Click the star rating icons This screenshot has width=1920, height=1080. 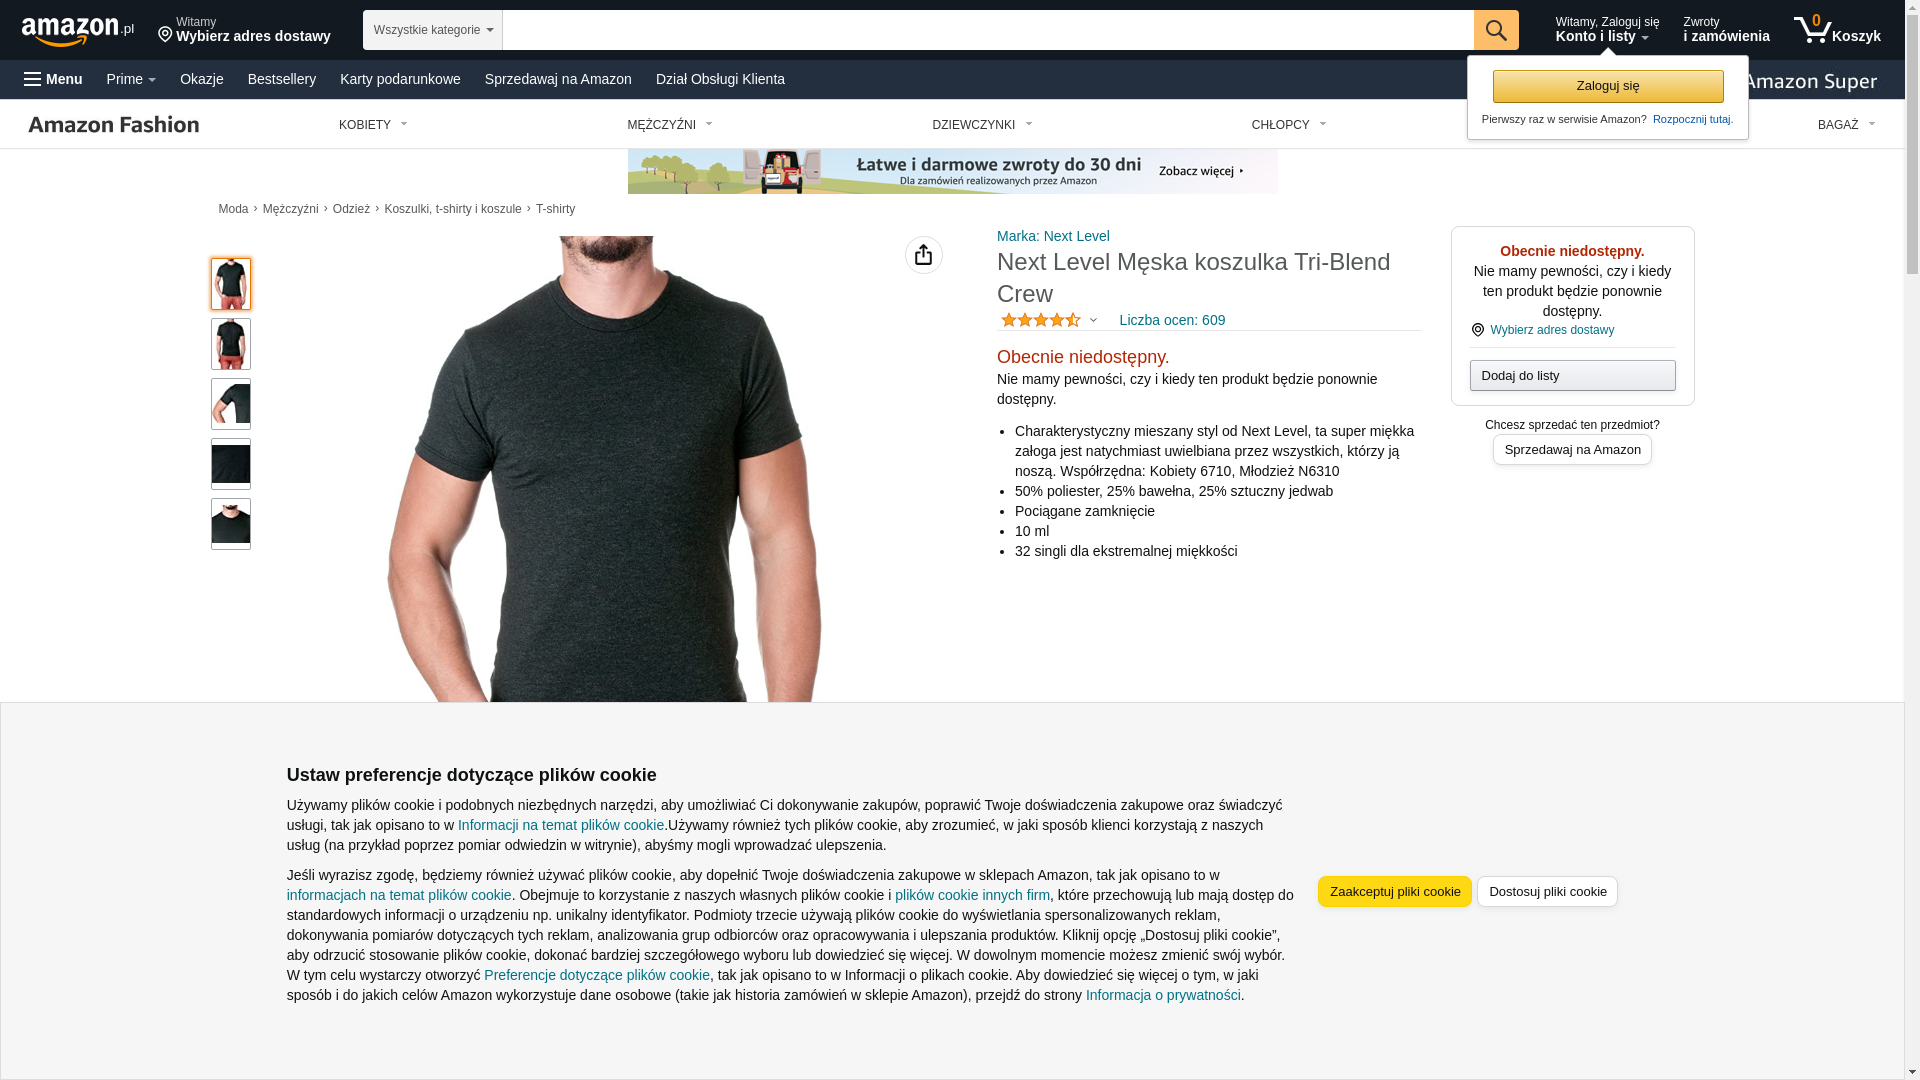pyautogui.click(x=1041, y=320)
